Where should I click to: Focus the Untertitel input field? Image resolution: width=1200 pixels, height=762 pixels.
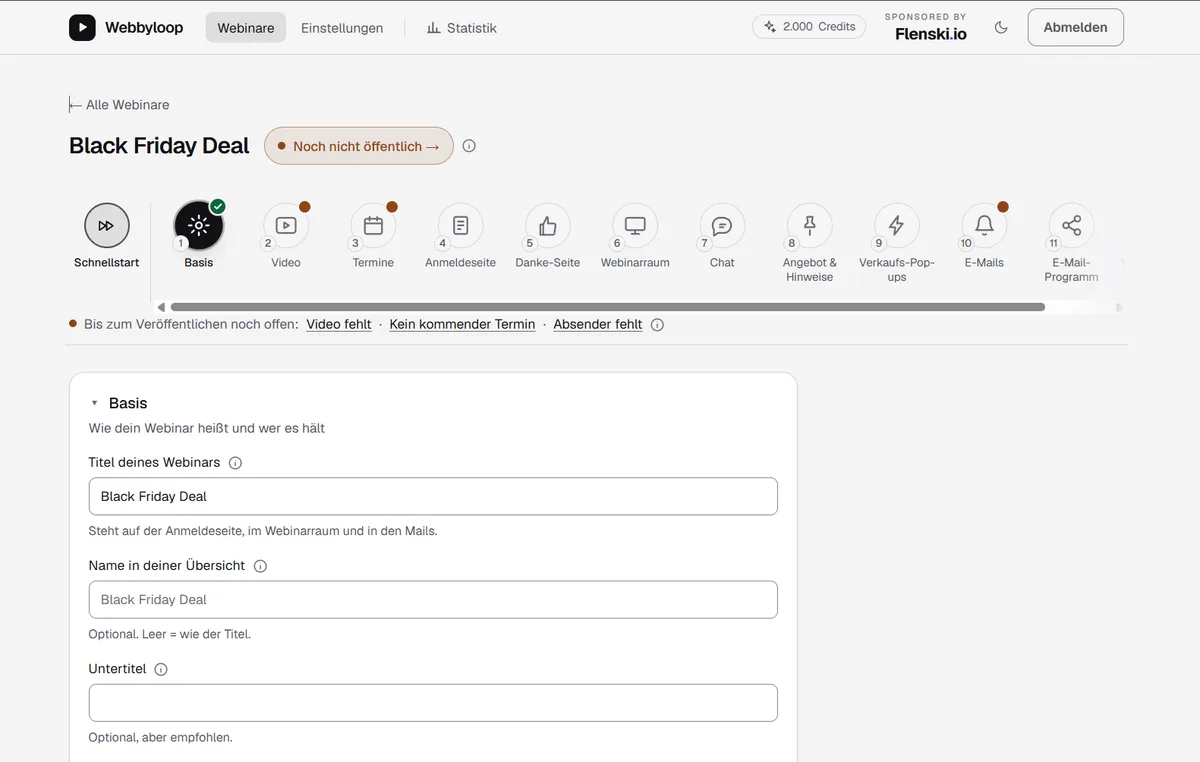pos(433,703)
